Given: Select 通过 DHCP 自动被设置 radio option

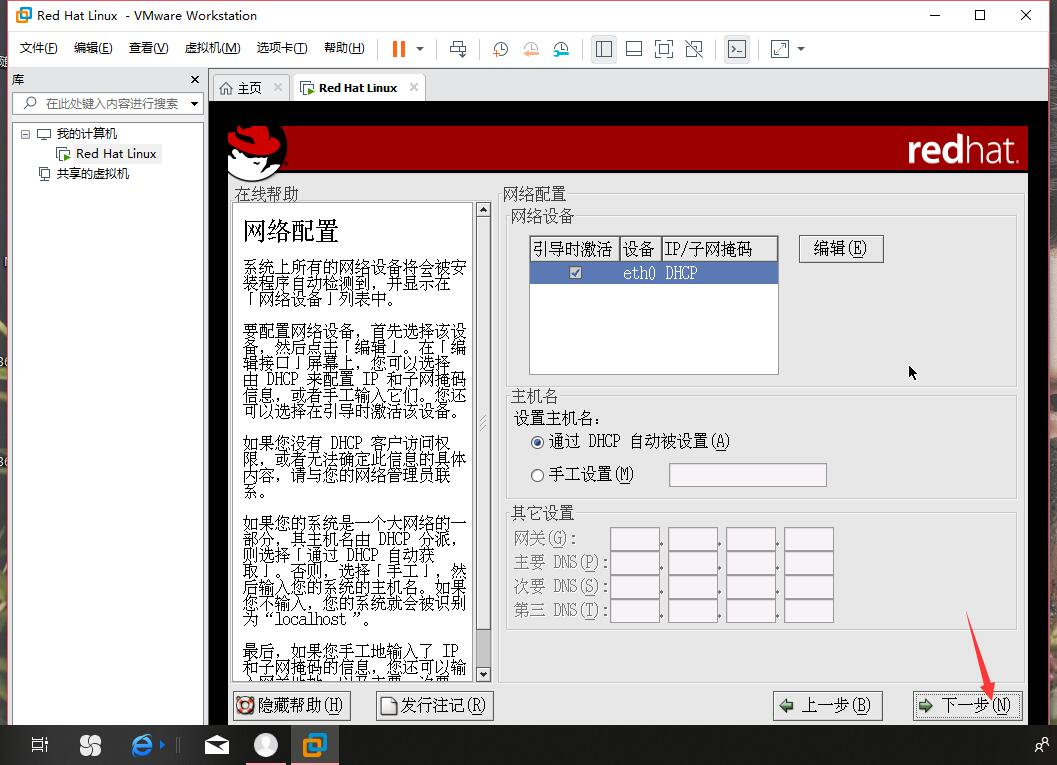Looking at the screenshot, I should (x=537, y=443).
